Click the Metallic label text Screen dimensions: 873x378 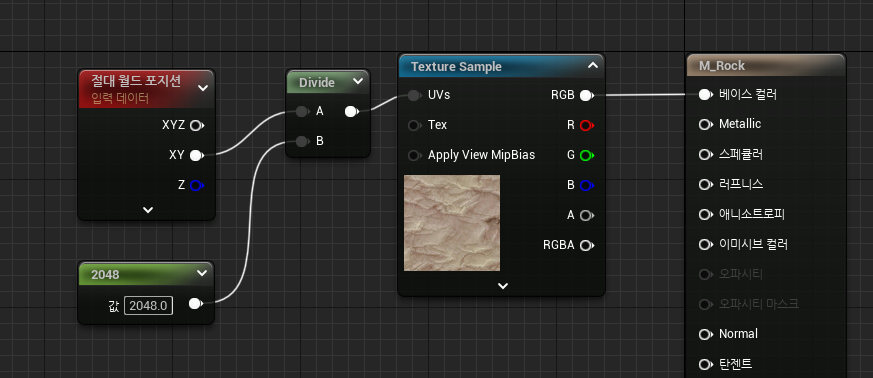pos(740,124)
